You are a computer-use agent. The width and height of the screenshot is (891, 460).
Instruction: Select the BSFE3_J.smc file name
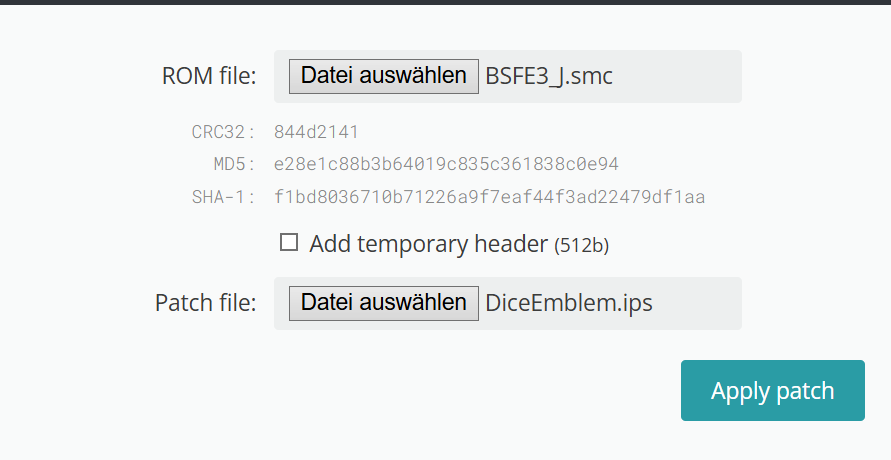coord(549,76)
